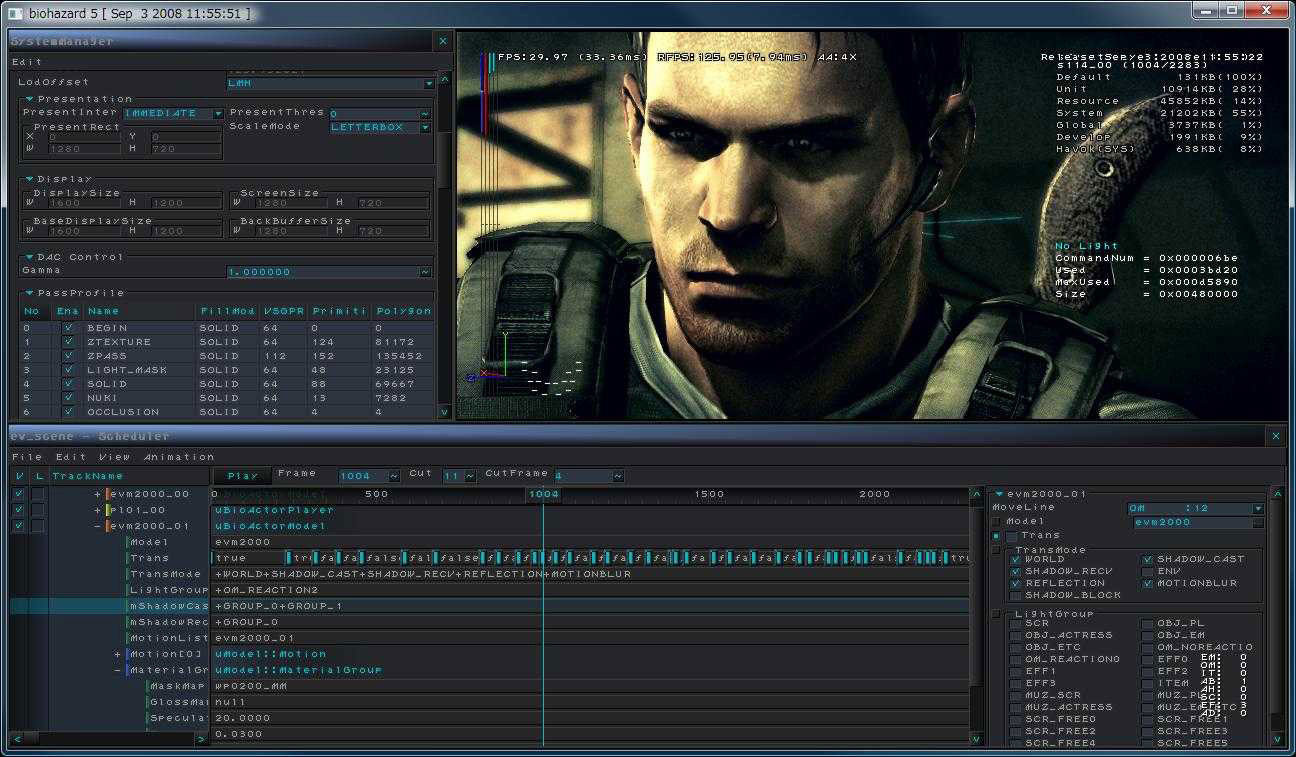Open the MoveLine dropdown
The width and height of the screenshot is (1296, 757).
(1257, 509)
